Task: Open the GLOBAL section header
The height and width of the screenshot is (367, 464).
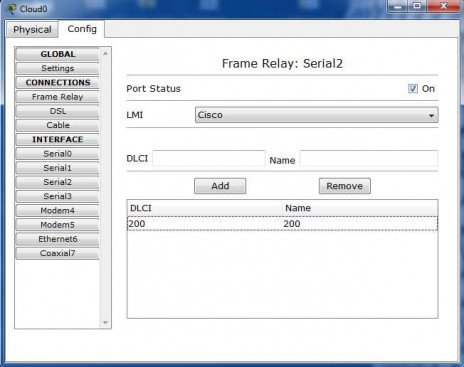Action: (57, 54)
